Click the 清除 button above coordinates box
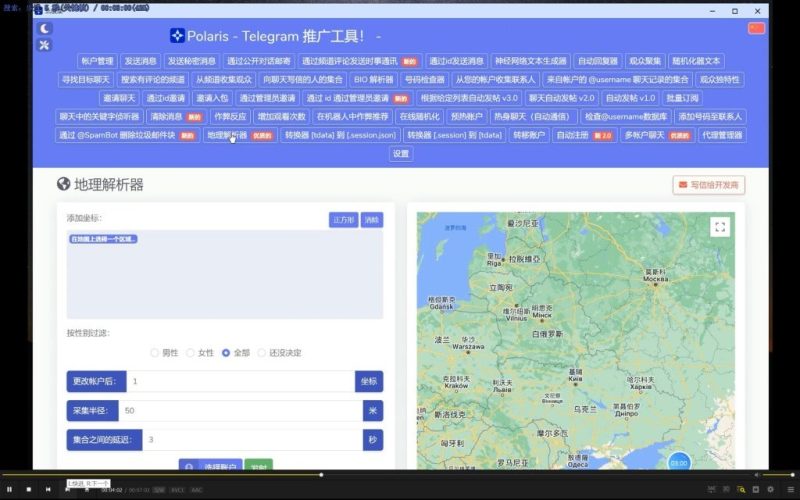 [372, 220]
